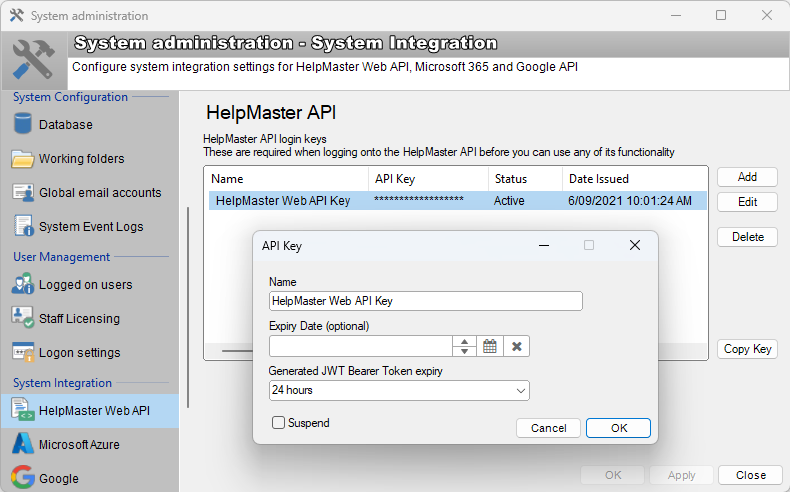790x492 pixels.
Task: Click the Working folders icon
Action: pos(22,159)
